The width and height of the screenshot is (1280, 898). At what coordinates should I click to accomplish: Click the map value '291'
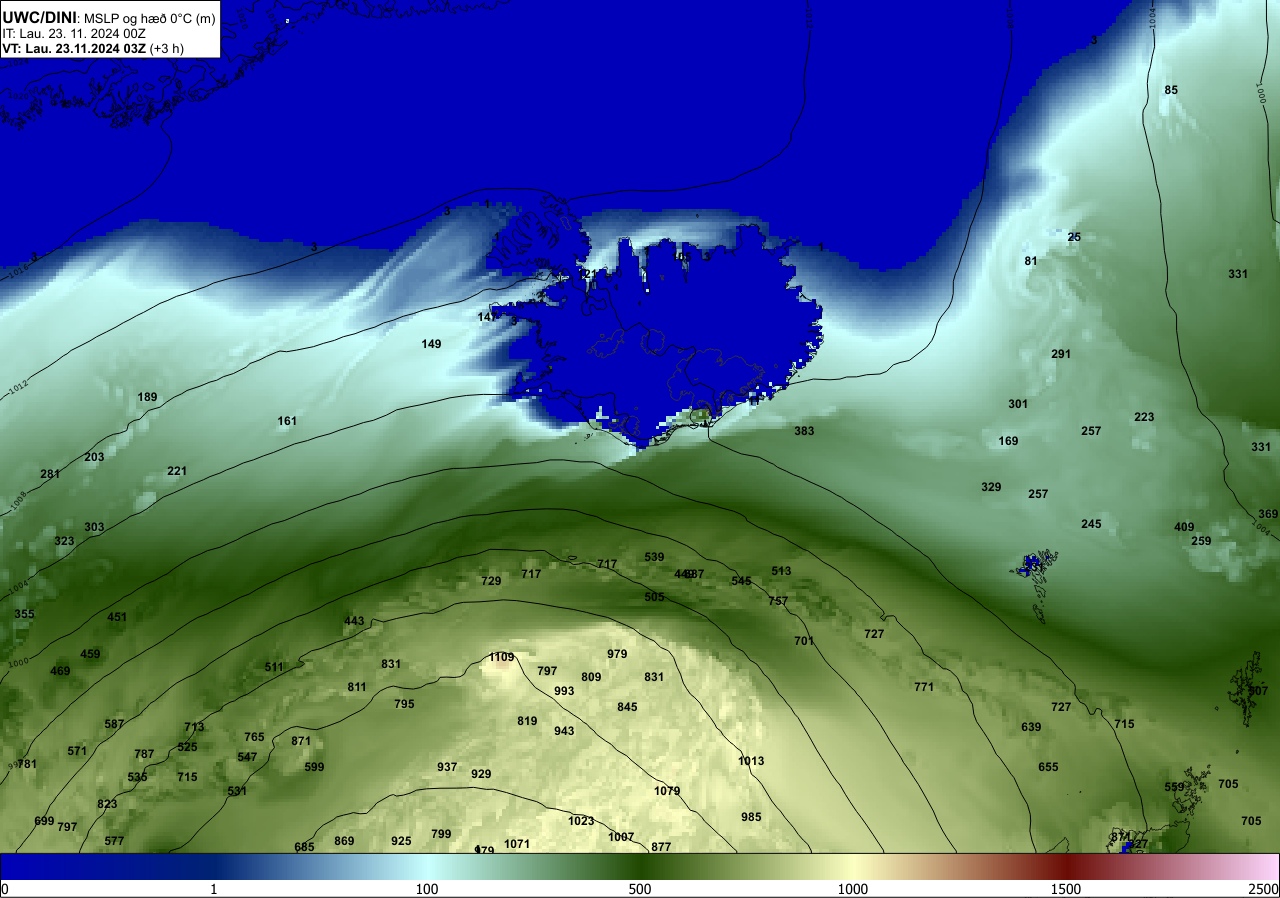tap(1061, 354)
